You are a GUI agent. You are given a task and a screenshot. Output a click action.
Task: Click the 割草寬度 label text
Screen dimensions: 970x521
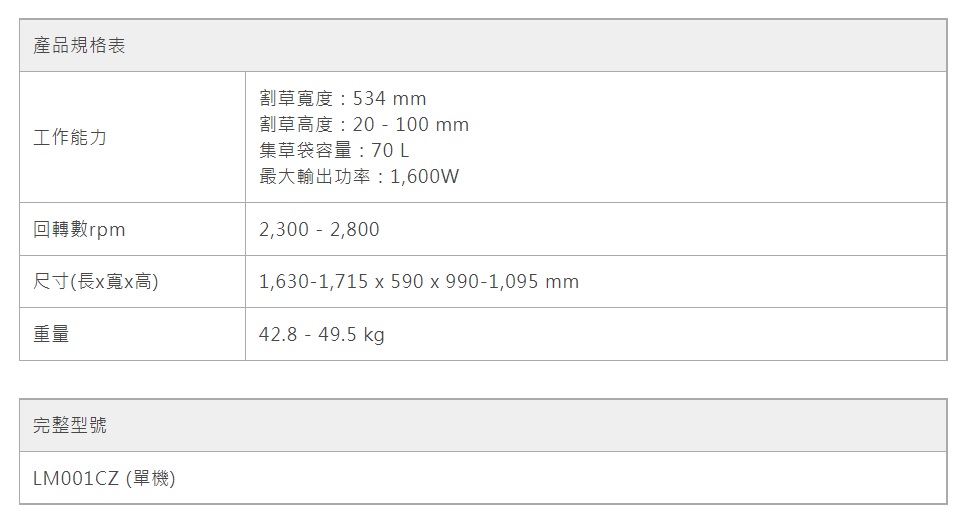tap(297, 98)
